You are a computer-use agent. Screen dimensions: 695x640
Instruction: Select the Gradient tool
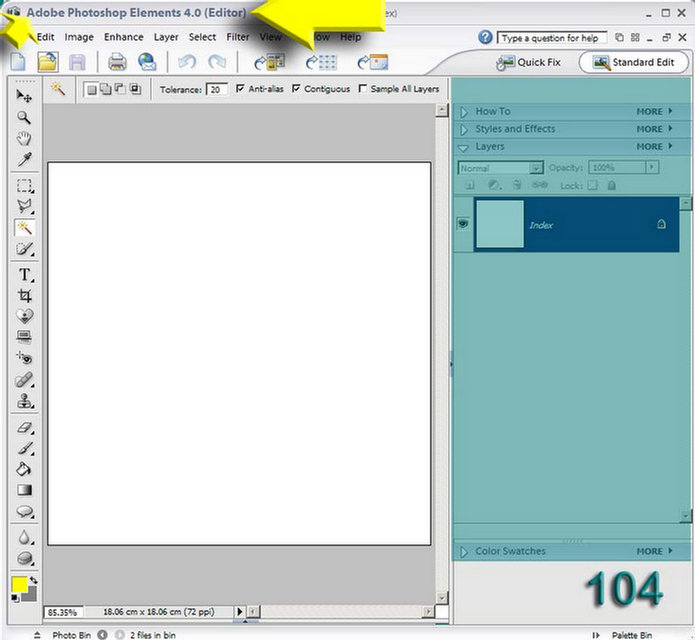24,490
